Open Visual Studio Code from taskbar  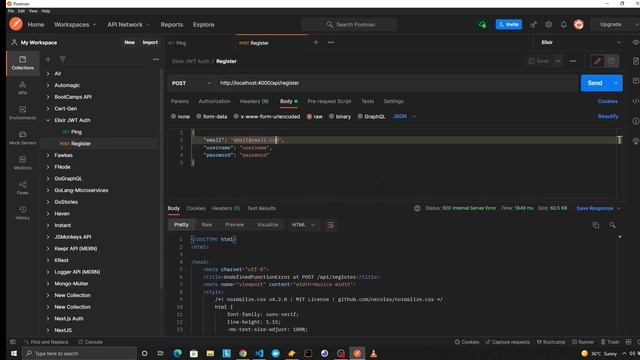click(259, 353)
